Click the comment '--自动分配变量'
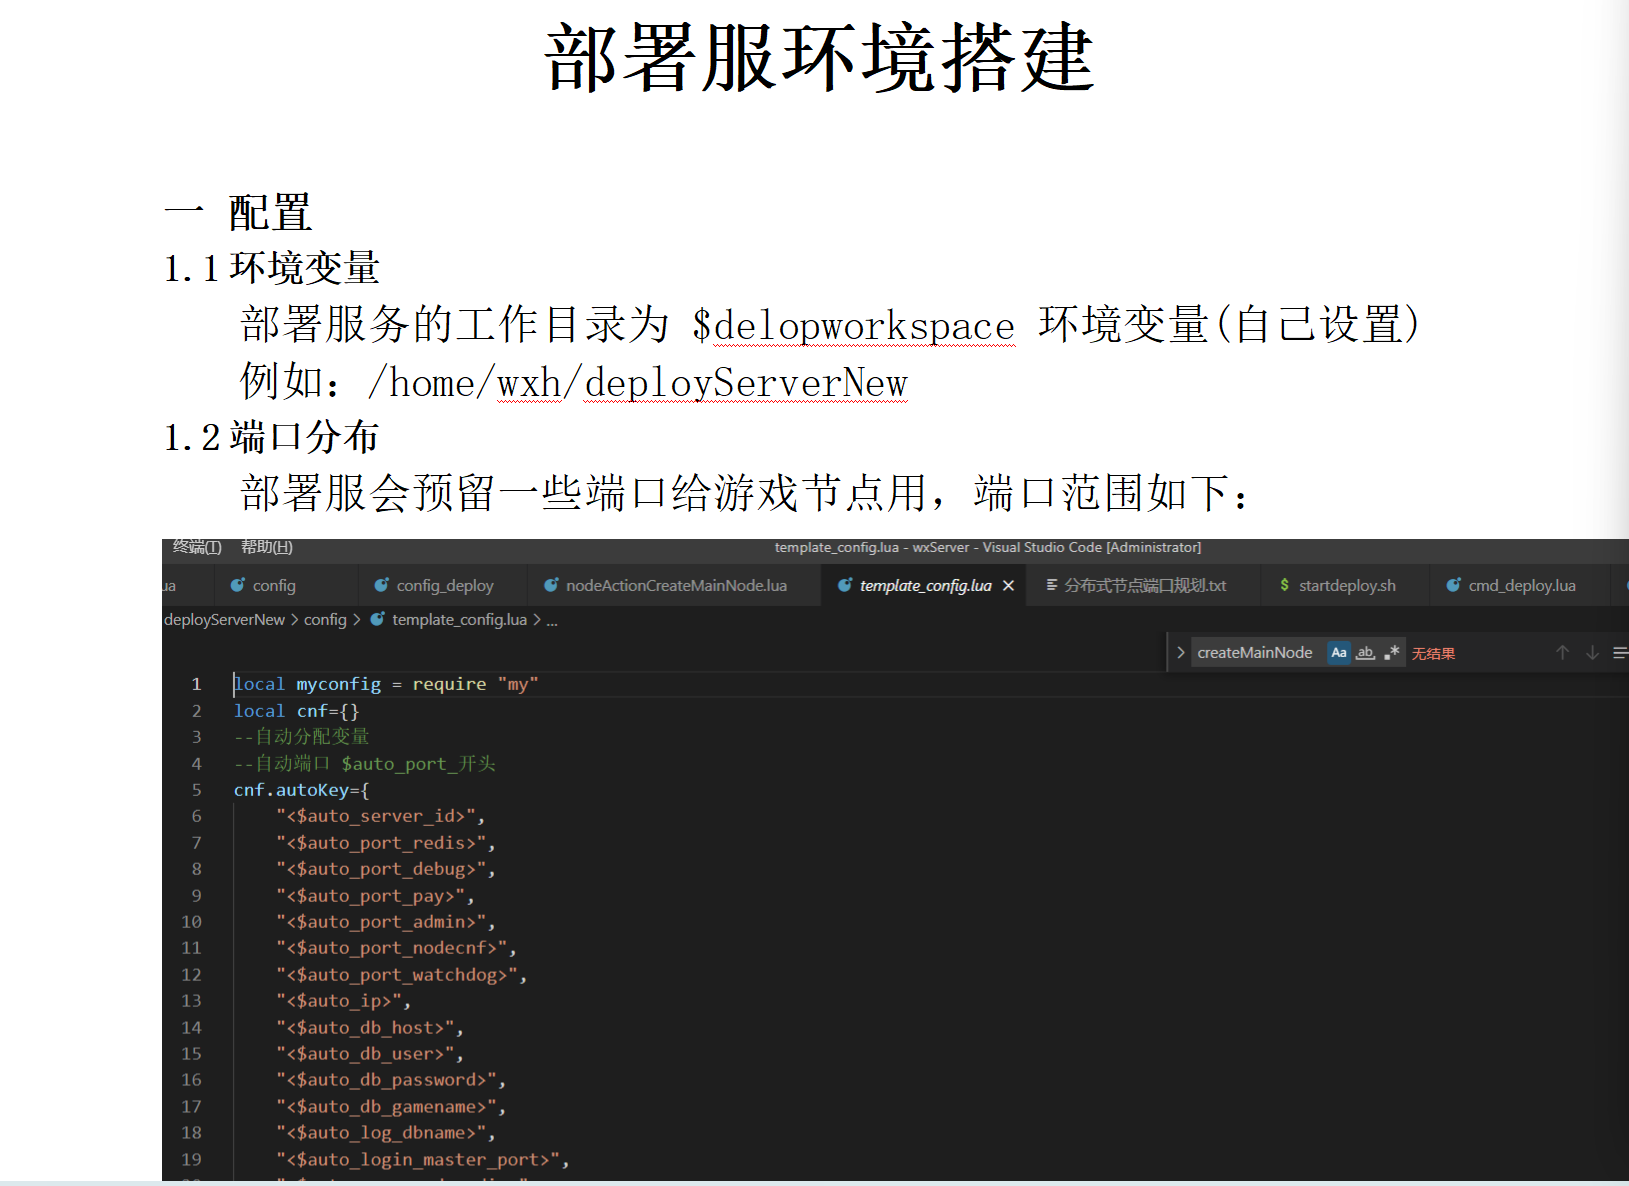 click(301, 737)
